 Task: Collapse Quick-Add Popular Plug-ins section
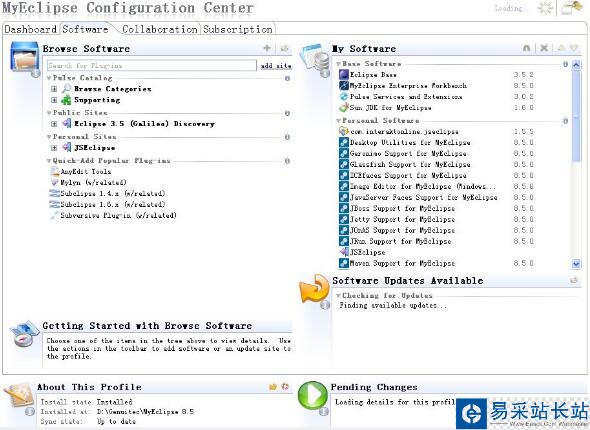pos(49,161)
